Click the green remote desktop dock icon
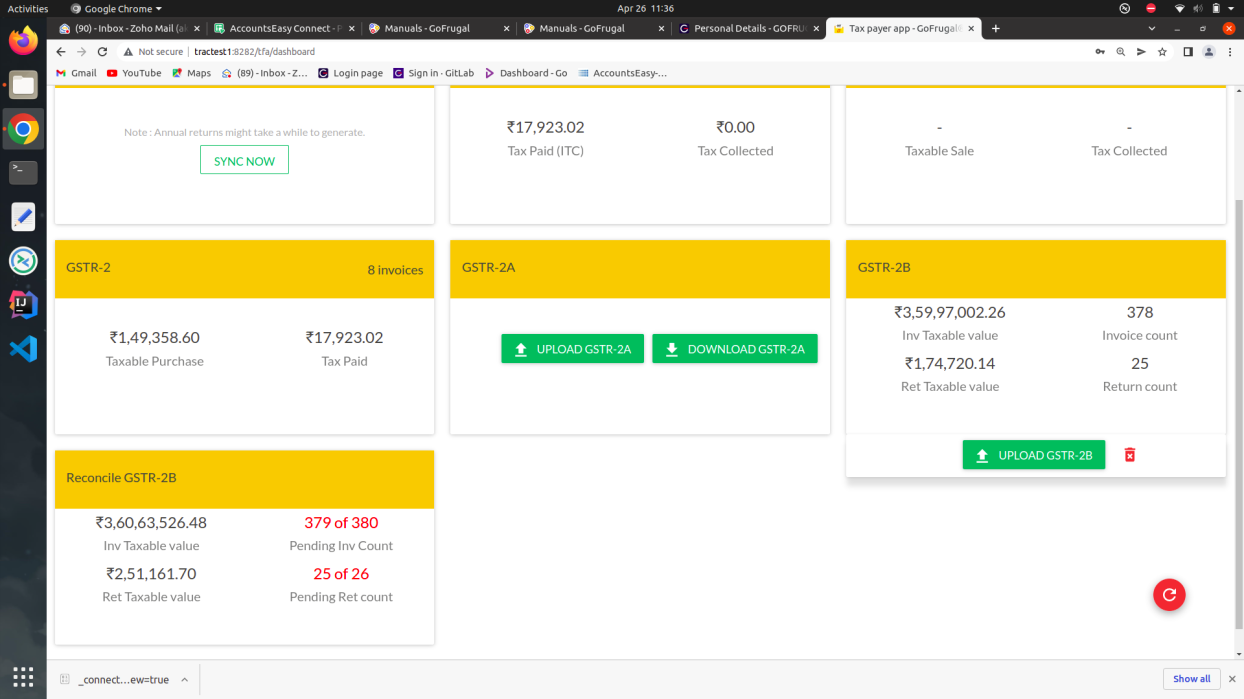This screenshot has width=1244, height=699. (x=23, y=260)
